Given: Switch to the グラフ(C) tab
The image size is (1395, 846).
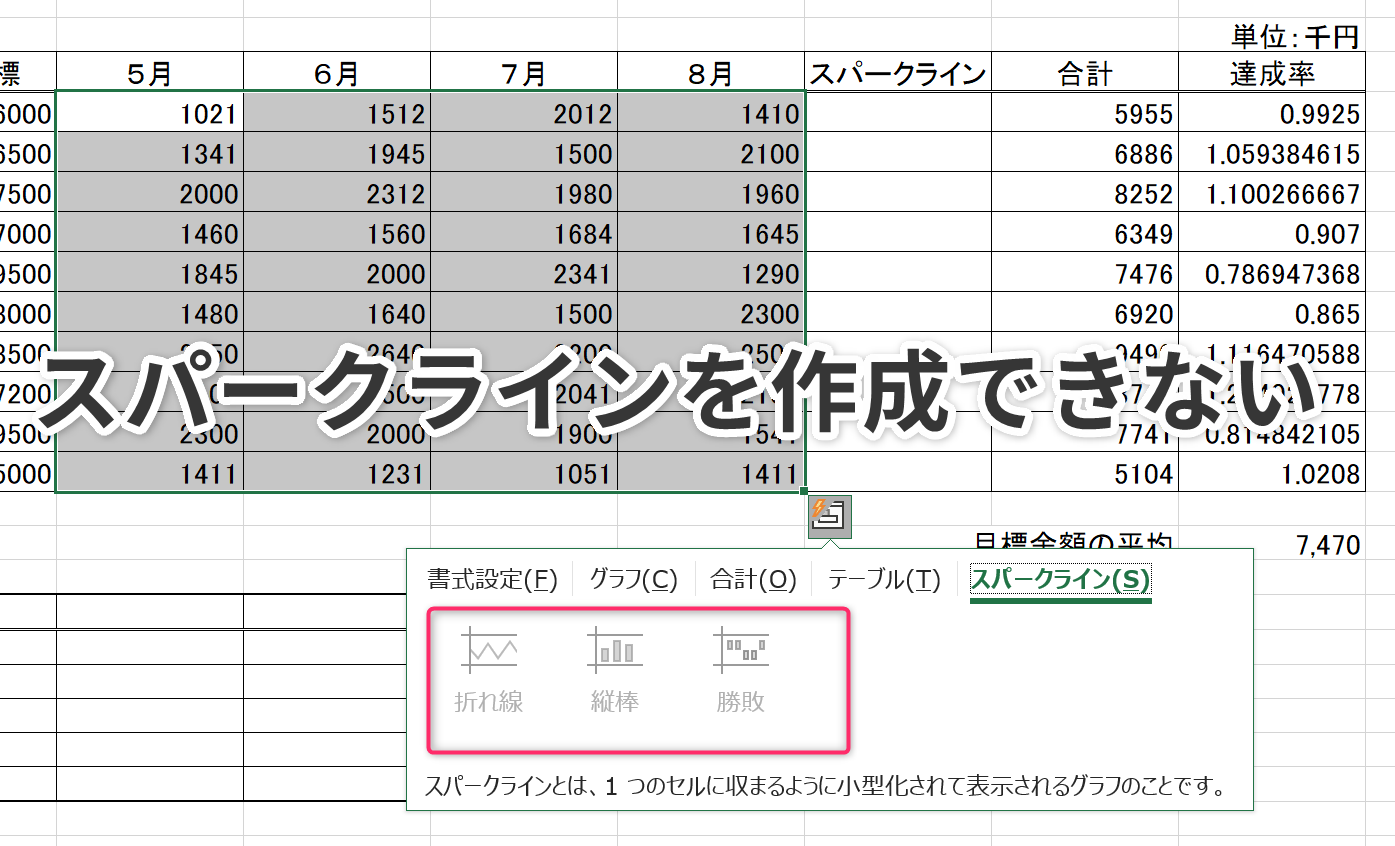Looking at the screenshot, I should pos(633,579).
